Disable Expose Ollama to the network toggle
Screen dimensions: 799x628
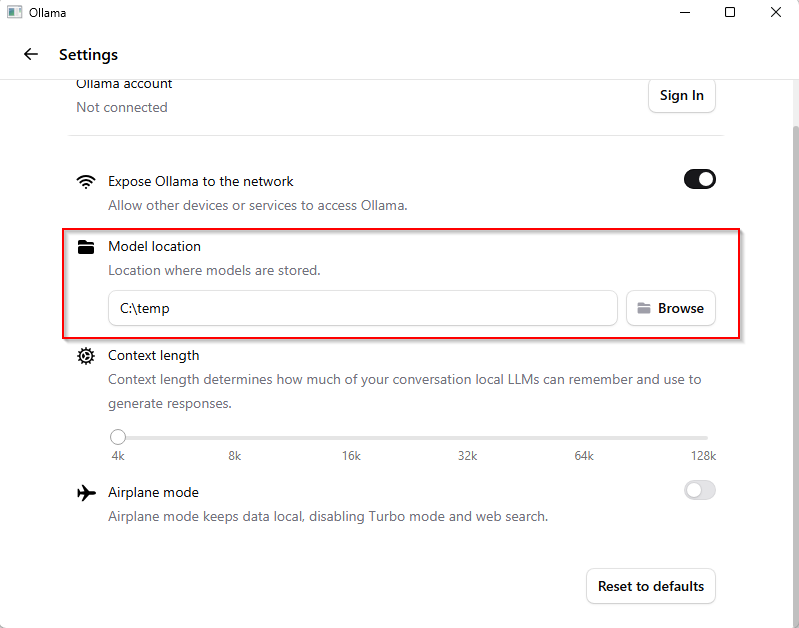[699, 180]
